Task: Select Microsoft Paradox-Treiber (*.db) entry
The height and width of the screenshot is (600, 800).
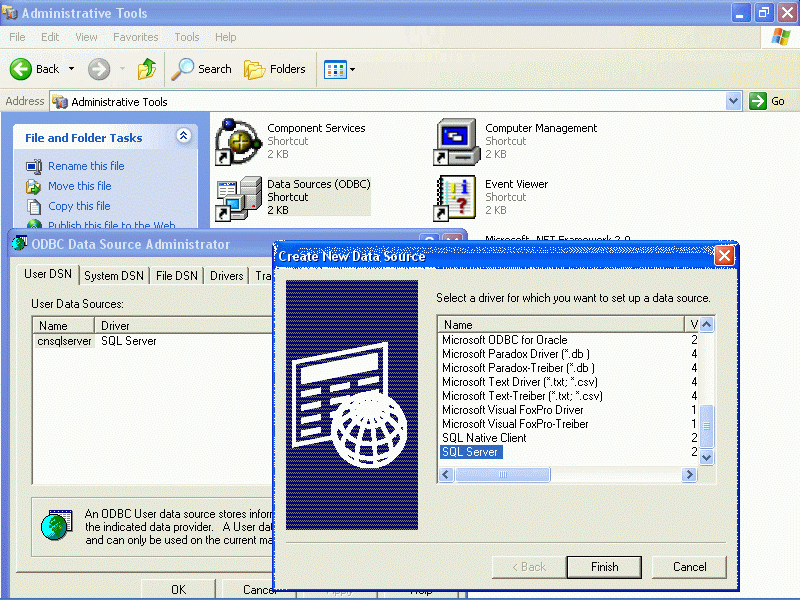Action: pyautogui.click(x=518, y=368)
